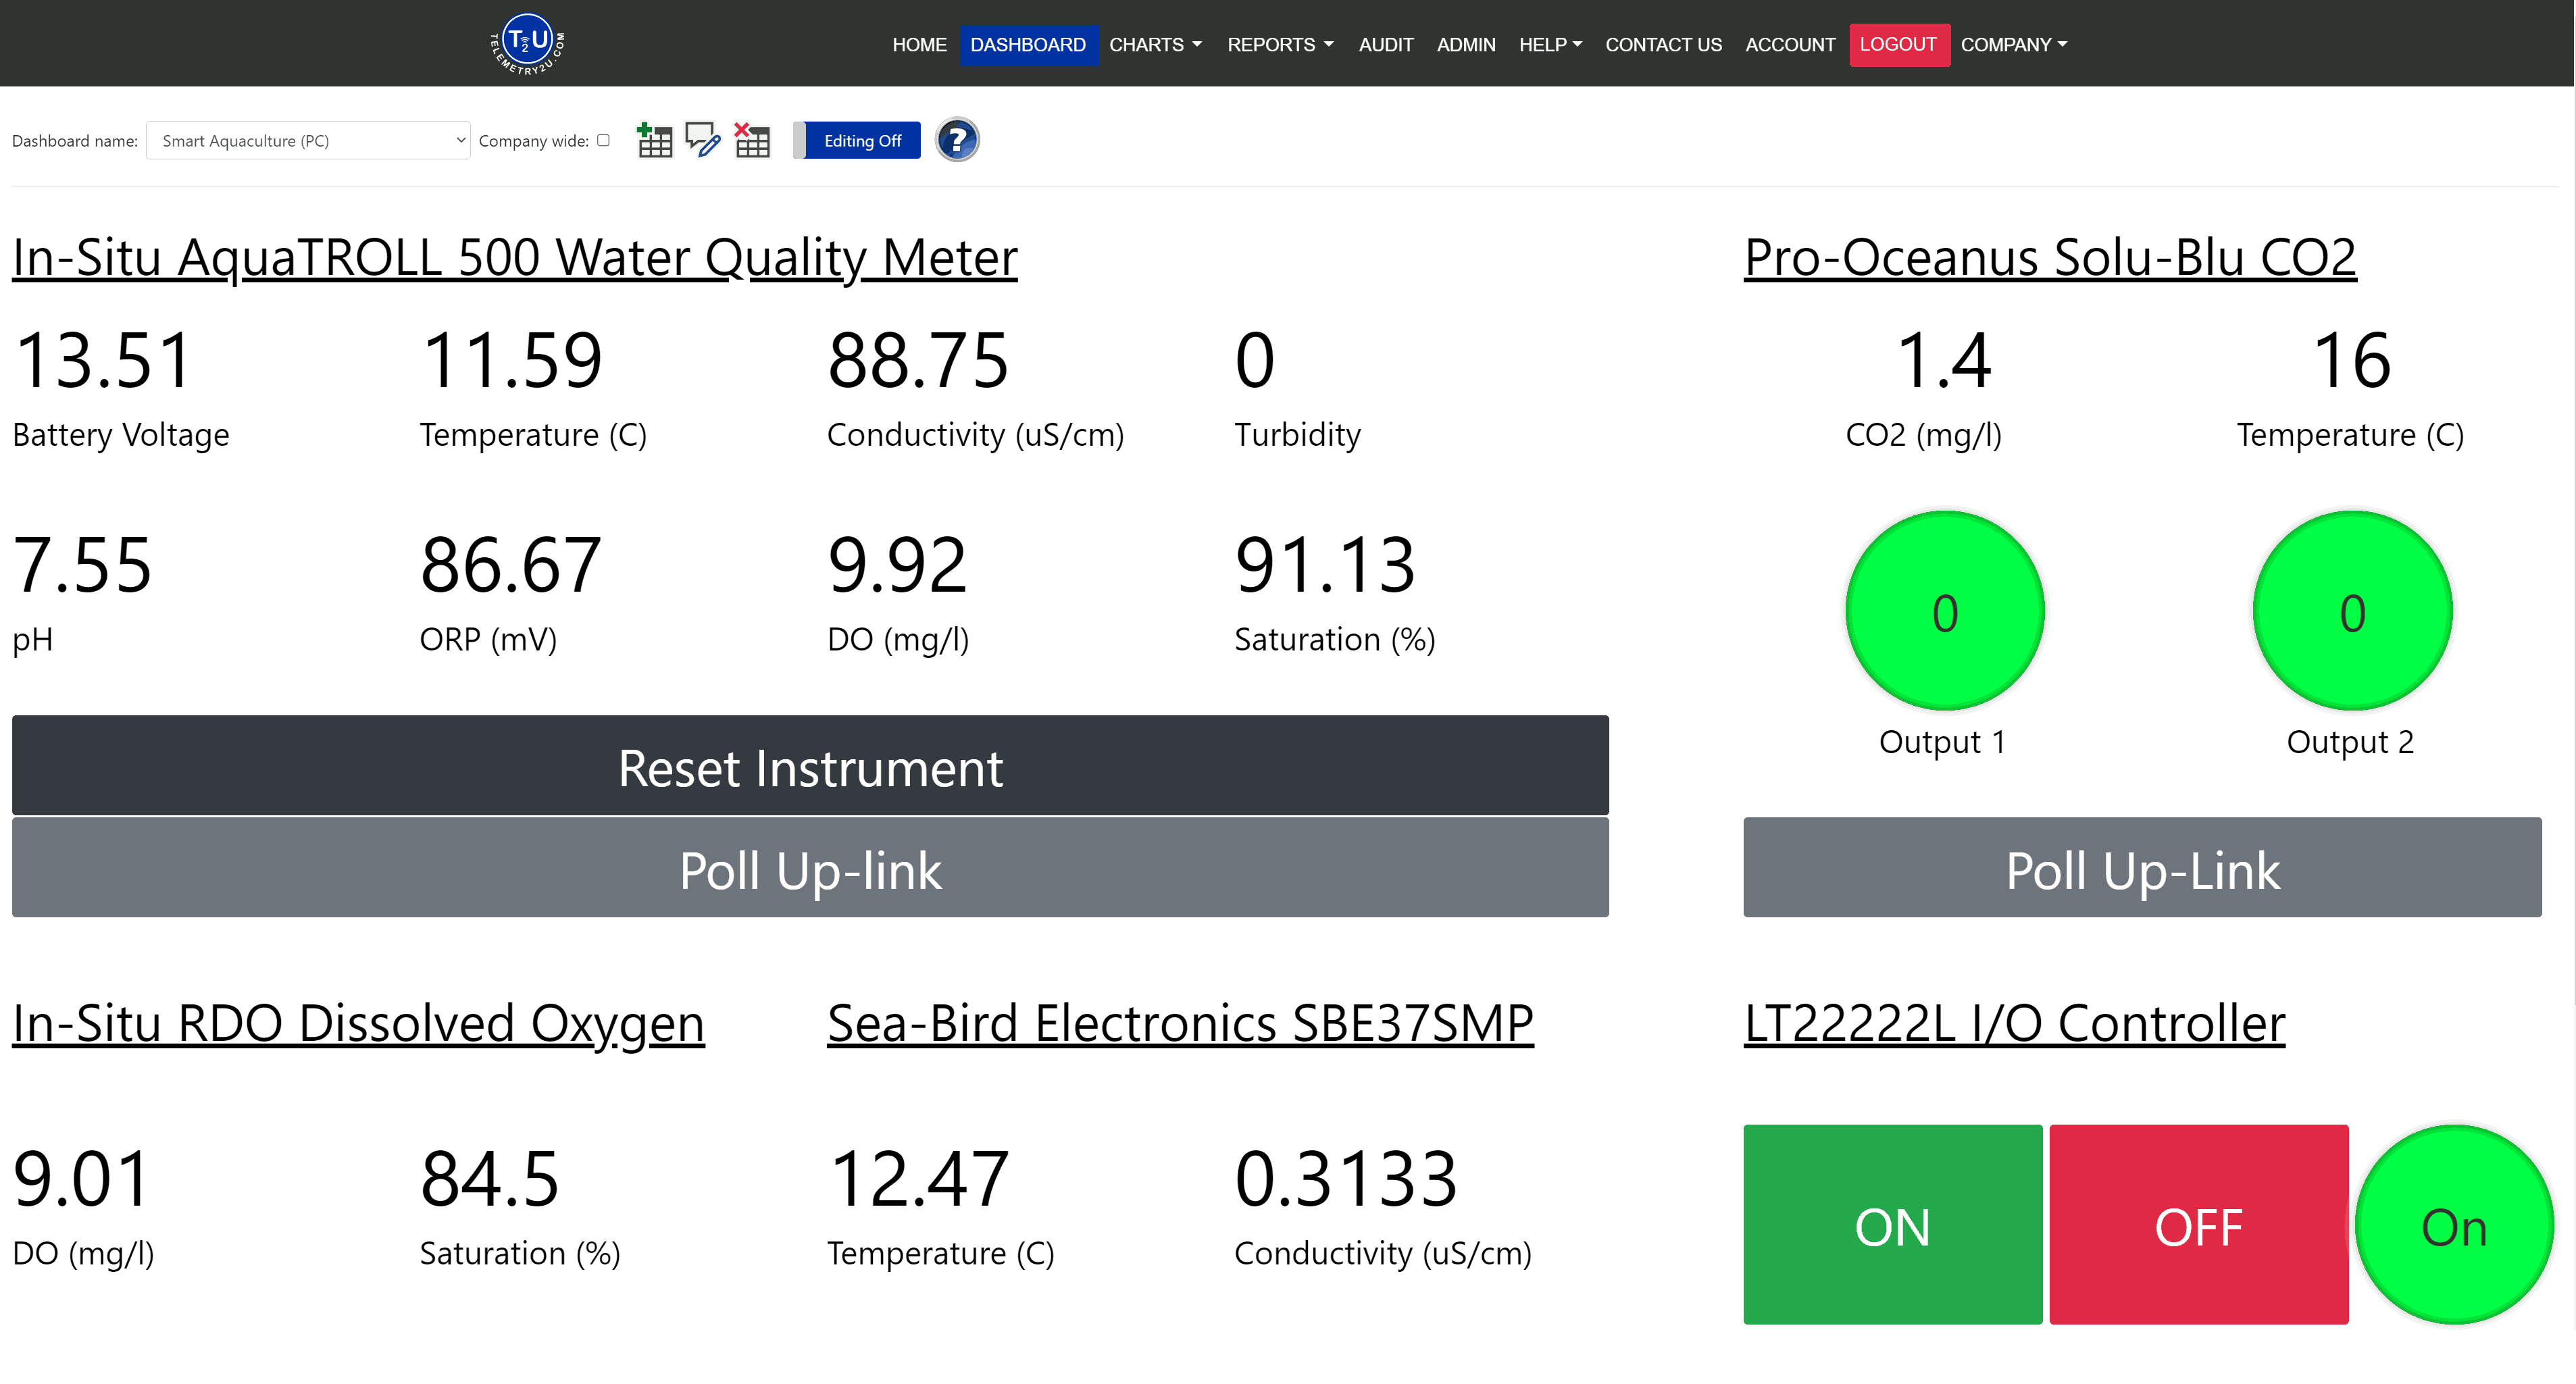Go to HOME page
The height and width of the screenshot is (1384, 2576).
click(919, 45)
